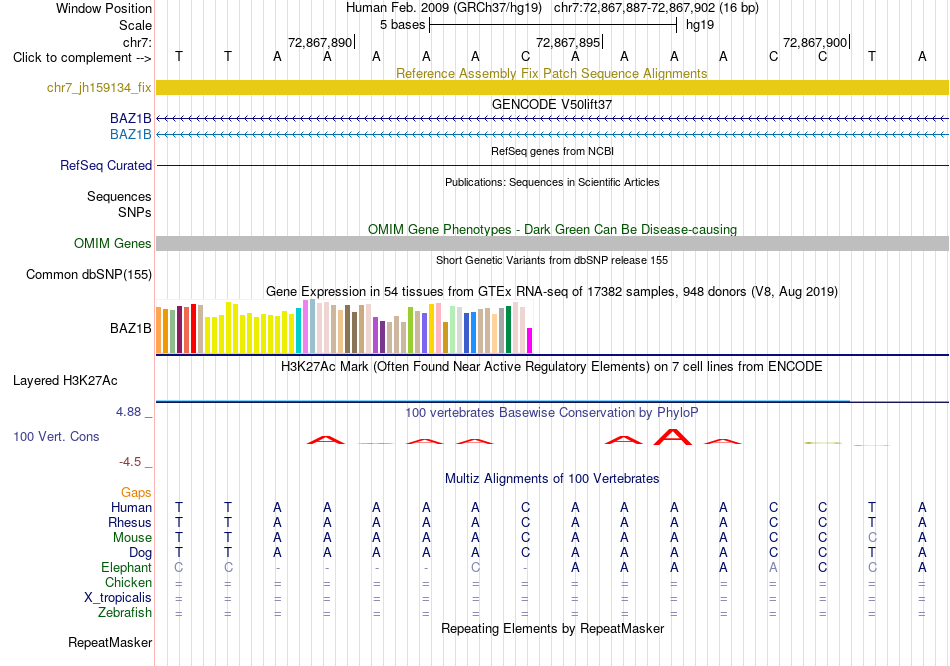Open the chr7_jh159134_fix track label
This screenshot has width=950, height=666.
click(99, 87)
